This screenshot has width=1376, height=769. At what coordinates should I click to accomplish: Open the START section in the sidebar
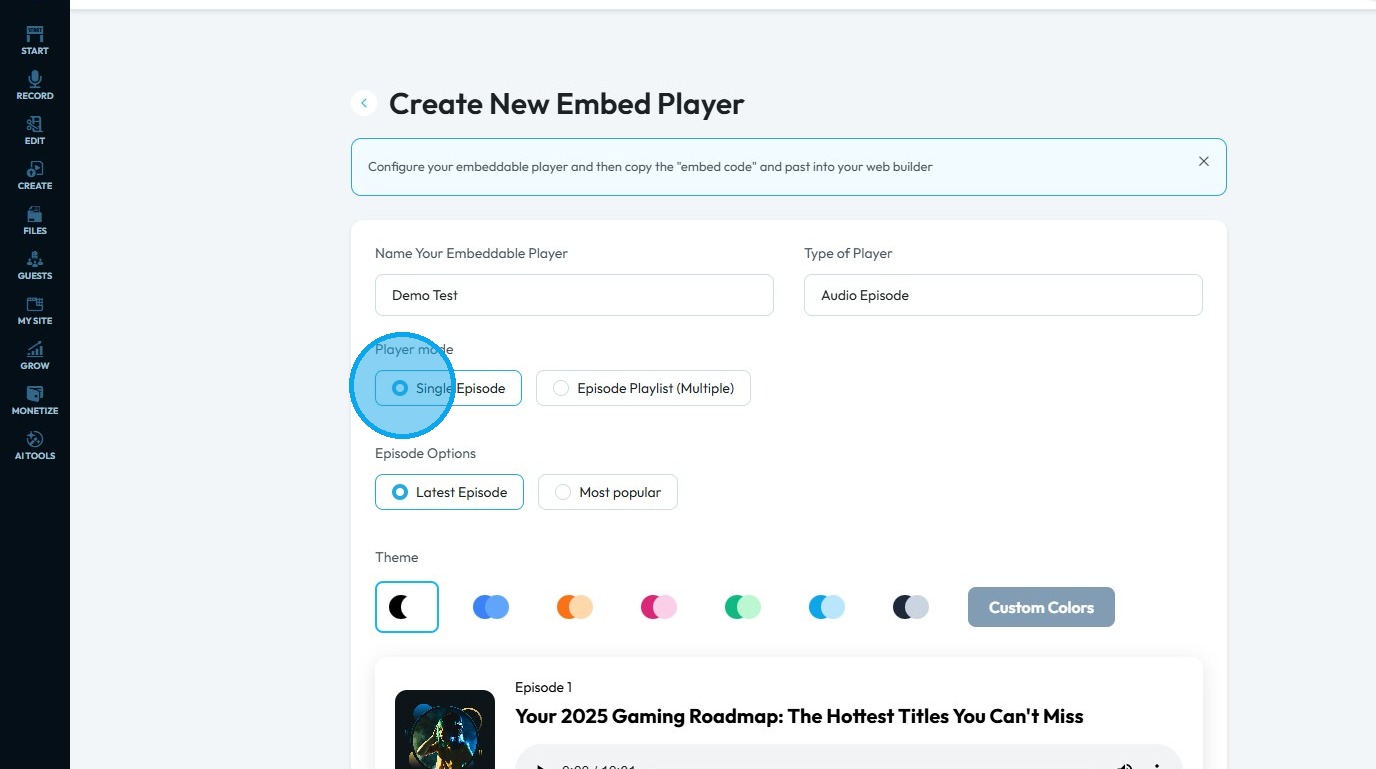tap(34, 40)
